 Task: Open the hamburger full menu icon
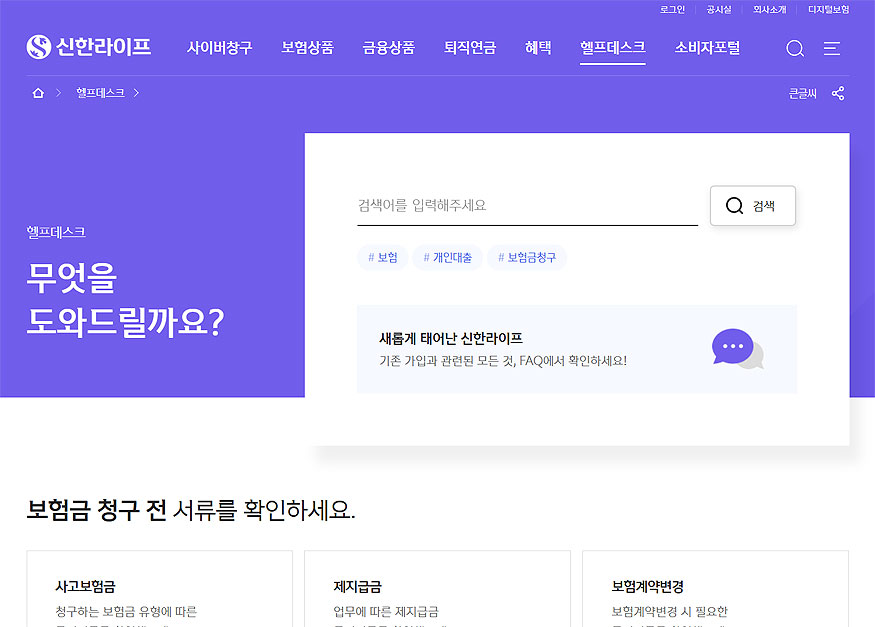(x=831, y=49)
